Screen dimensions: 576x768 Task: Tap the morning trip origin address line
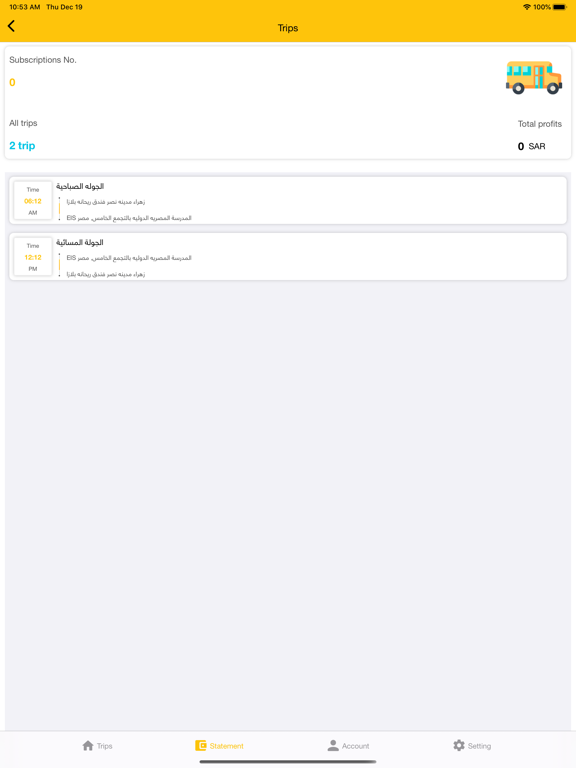click(106, 202)
